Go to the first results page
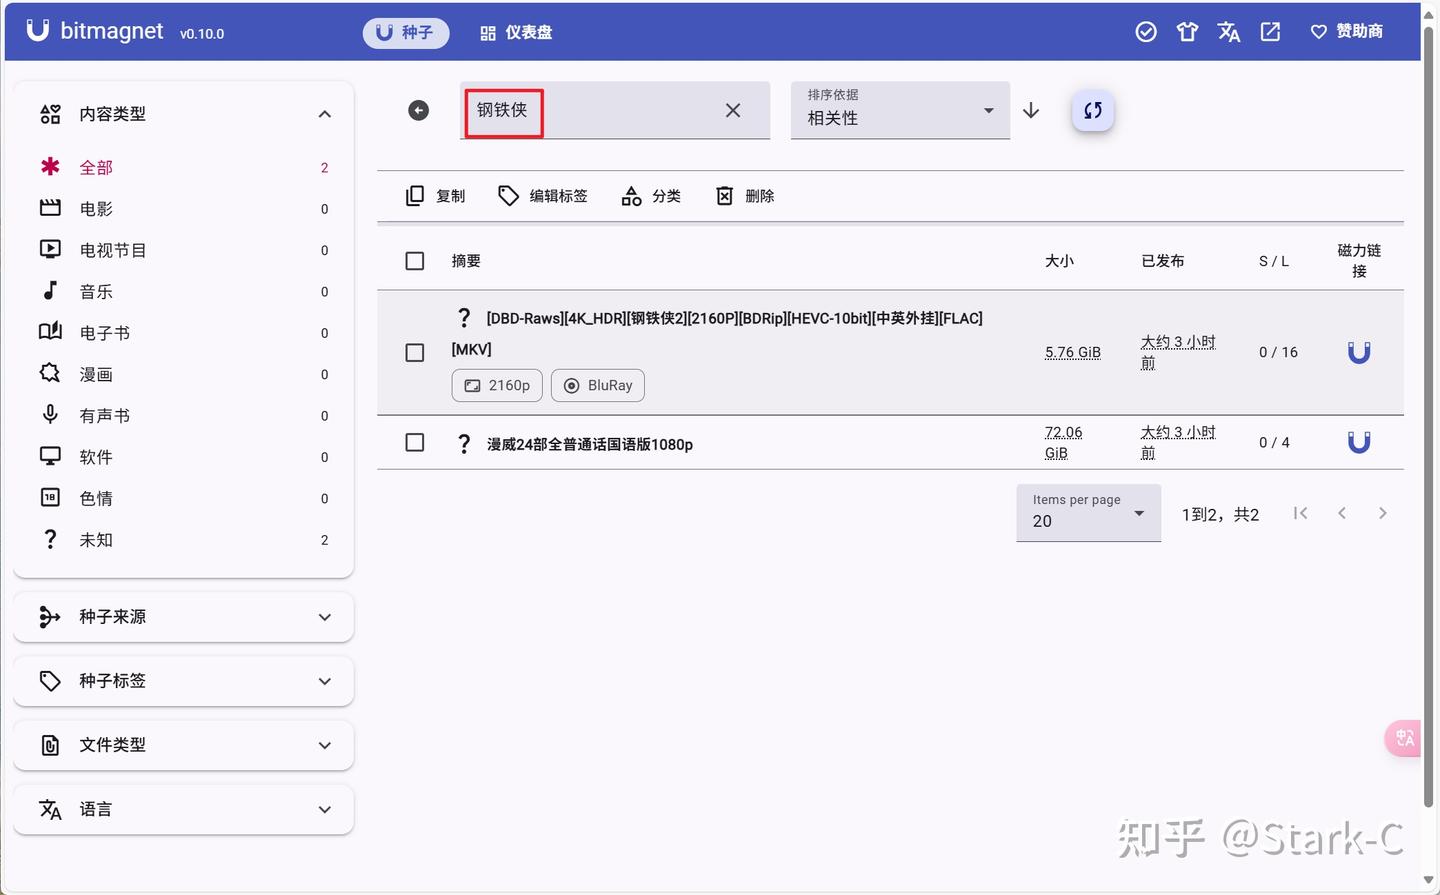This screenshot has width=1440, height=895. (x=1300, y=513)
